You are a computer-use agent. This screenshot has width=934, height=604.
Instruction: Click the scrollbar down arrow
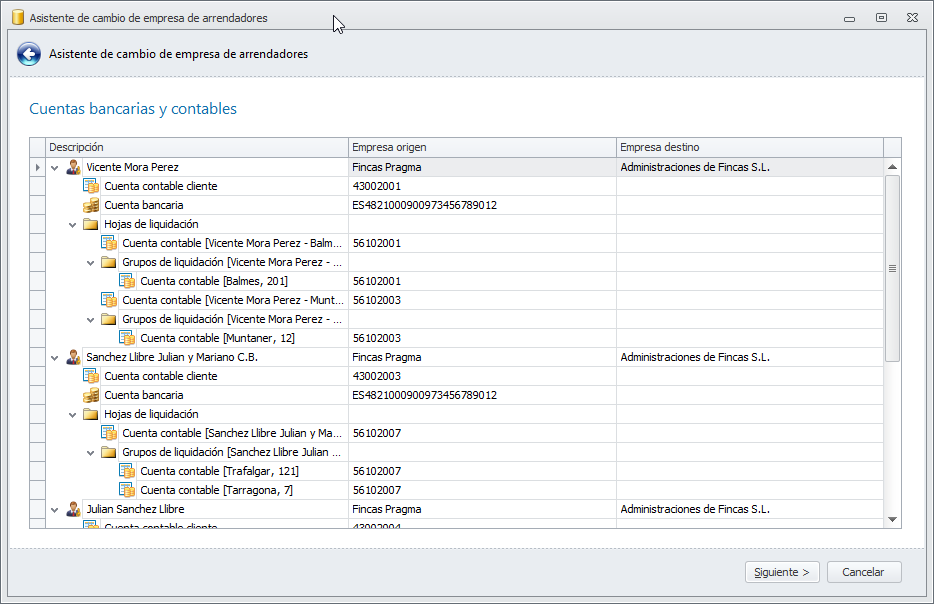pos(892,519)
